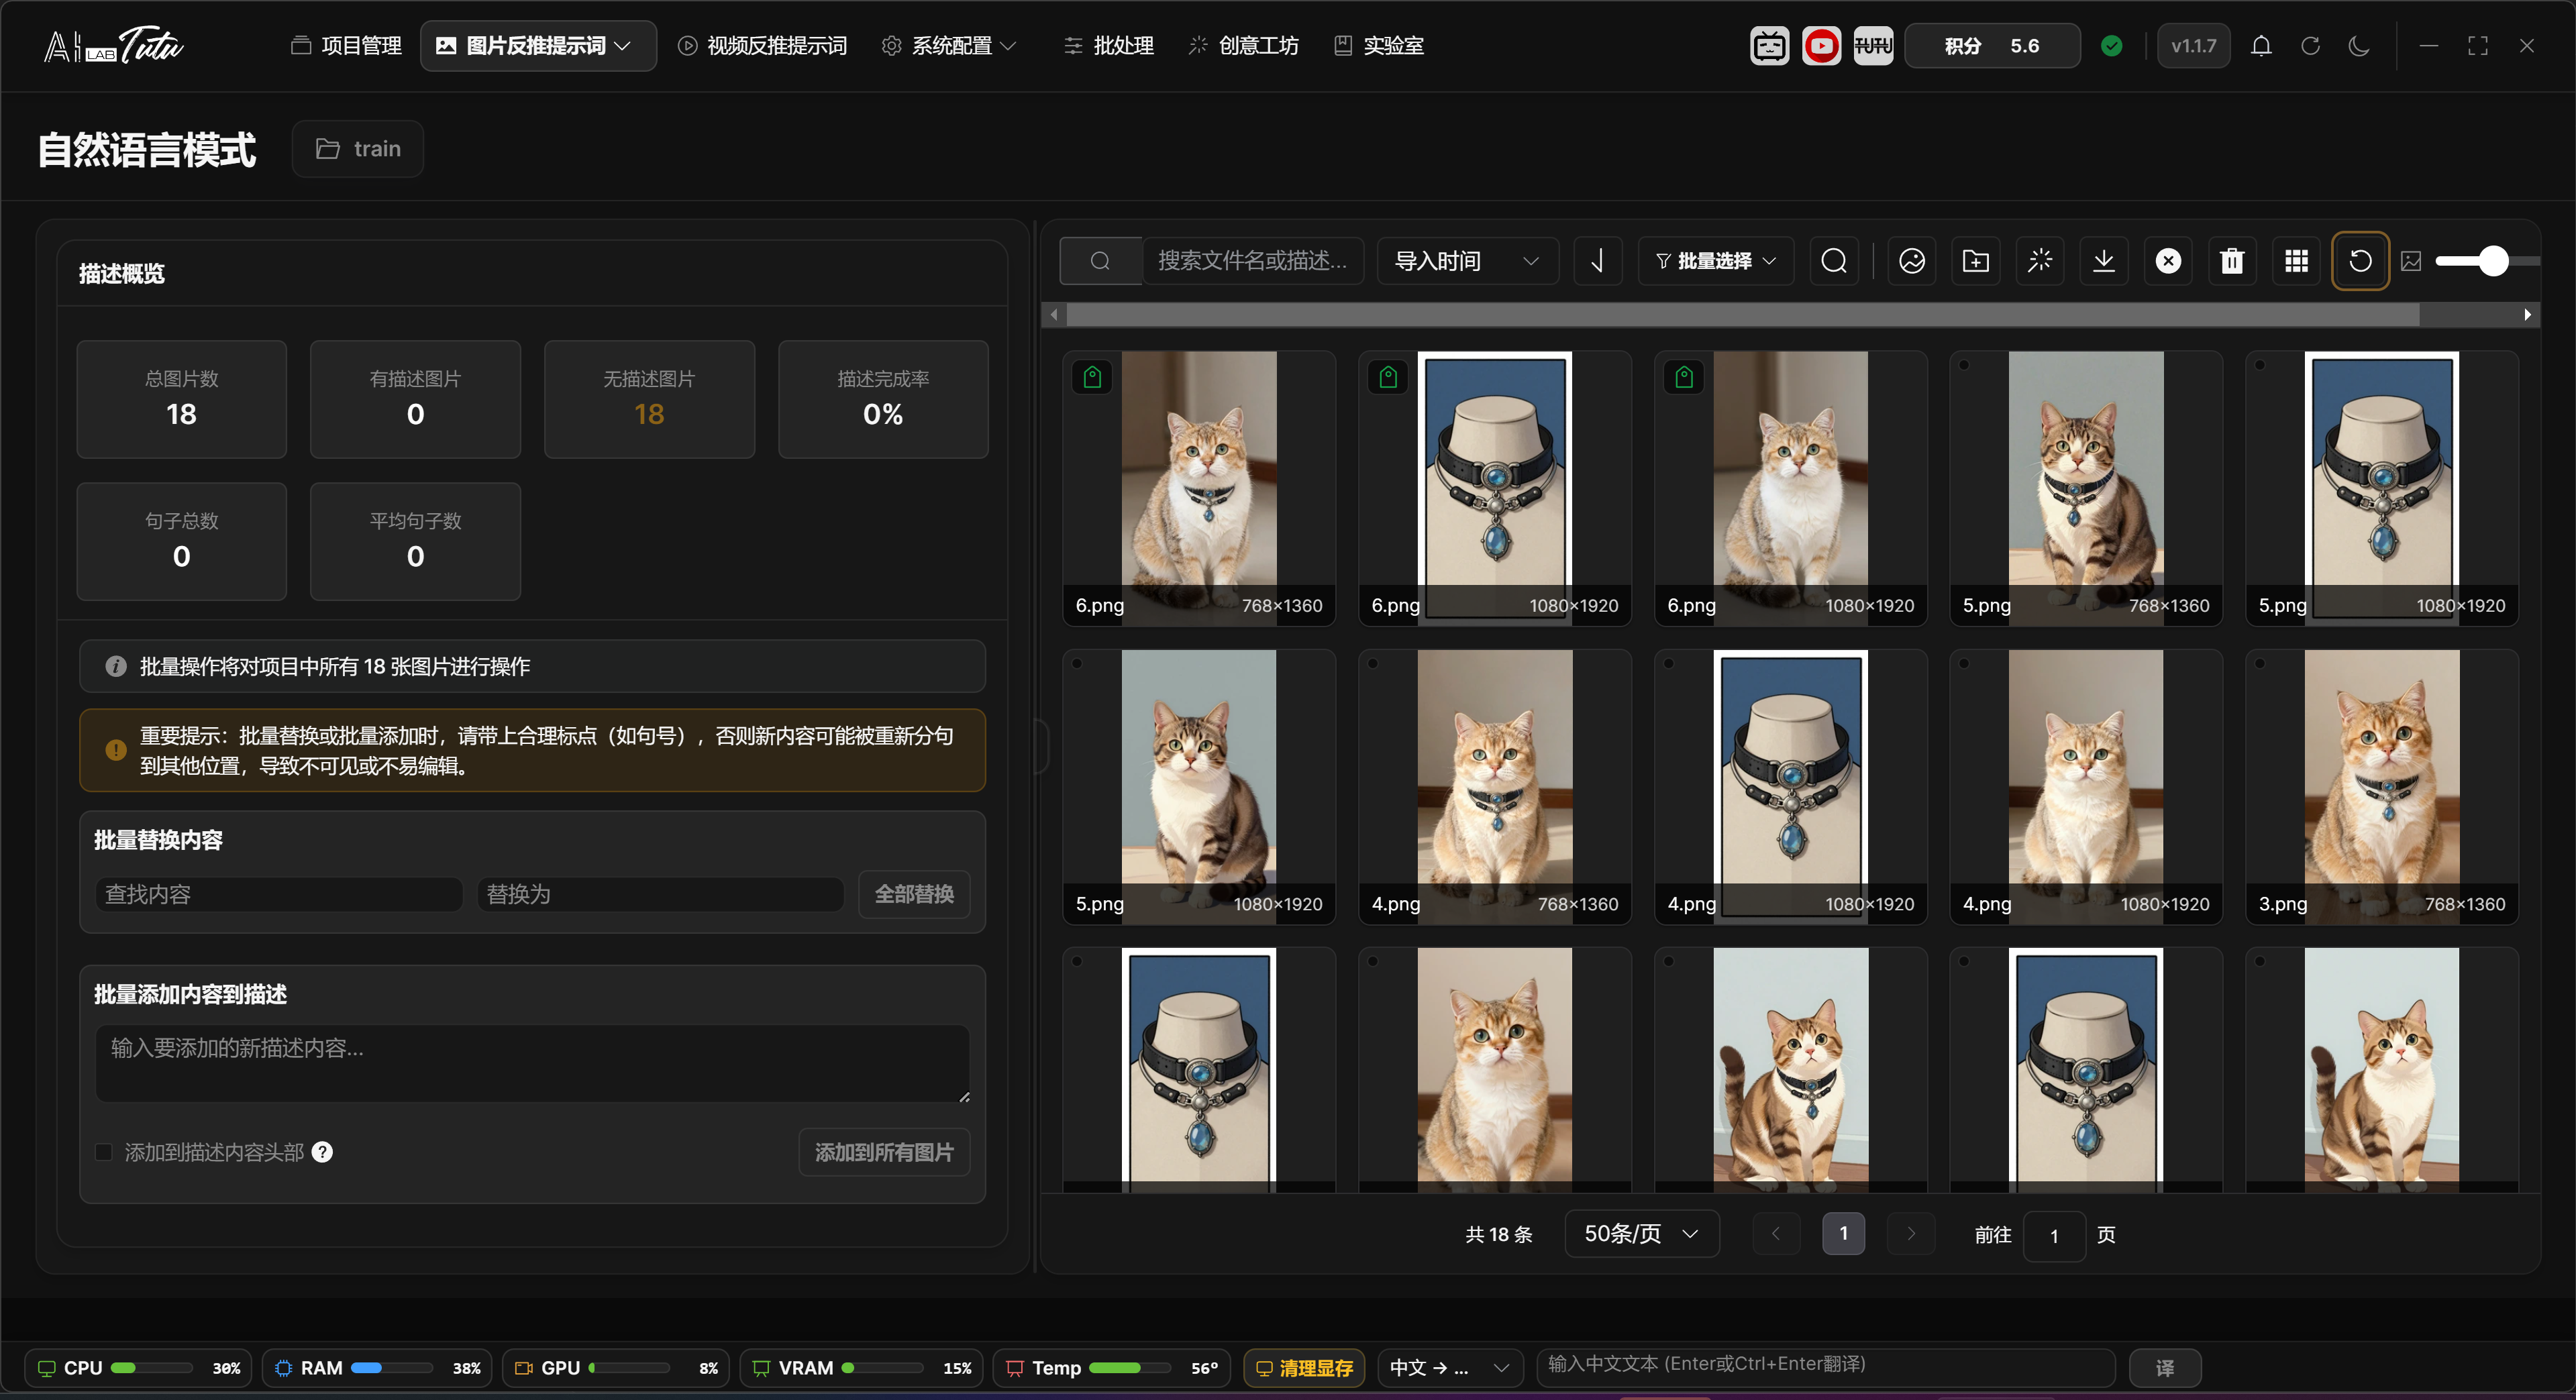Click the white circle X clear icon
The image size is (2576, 1400).
[2167, 261]
